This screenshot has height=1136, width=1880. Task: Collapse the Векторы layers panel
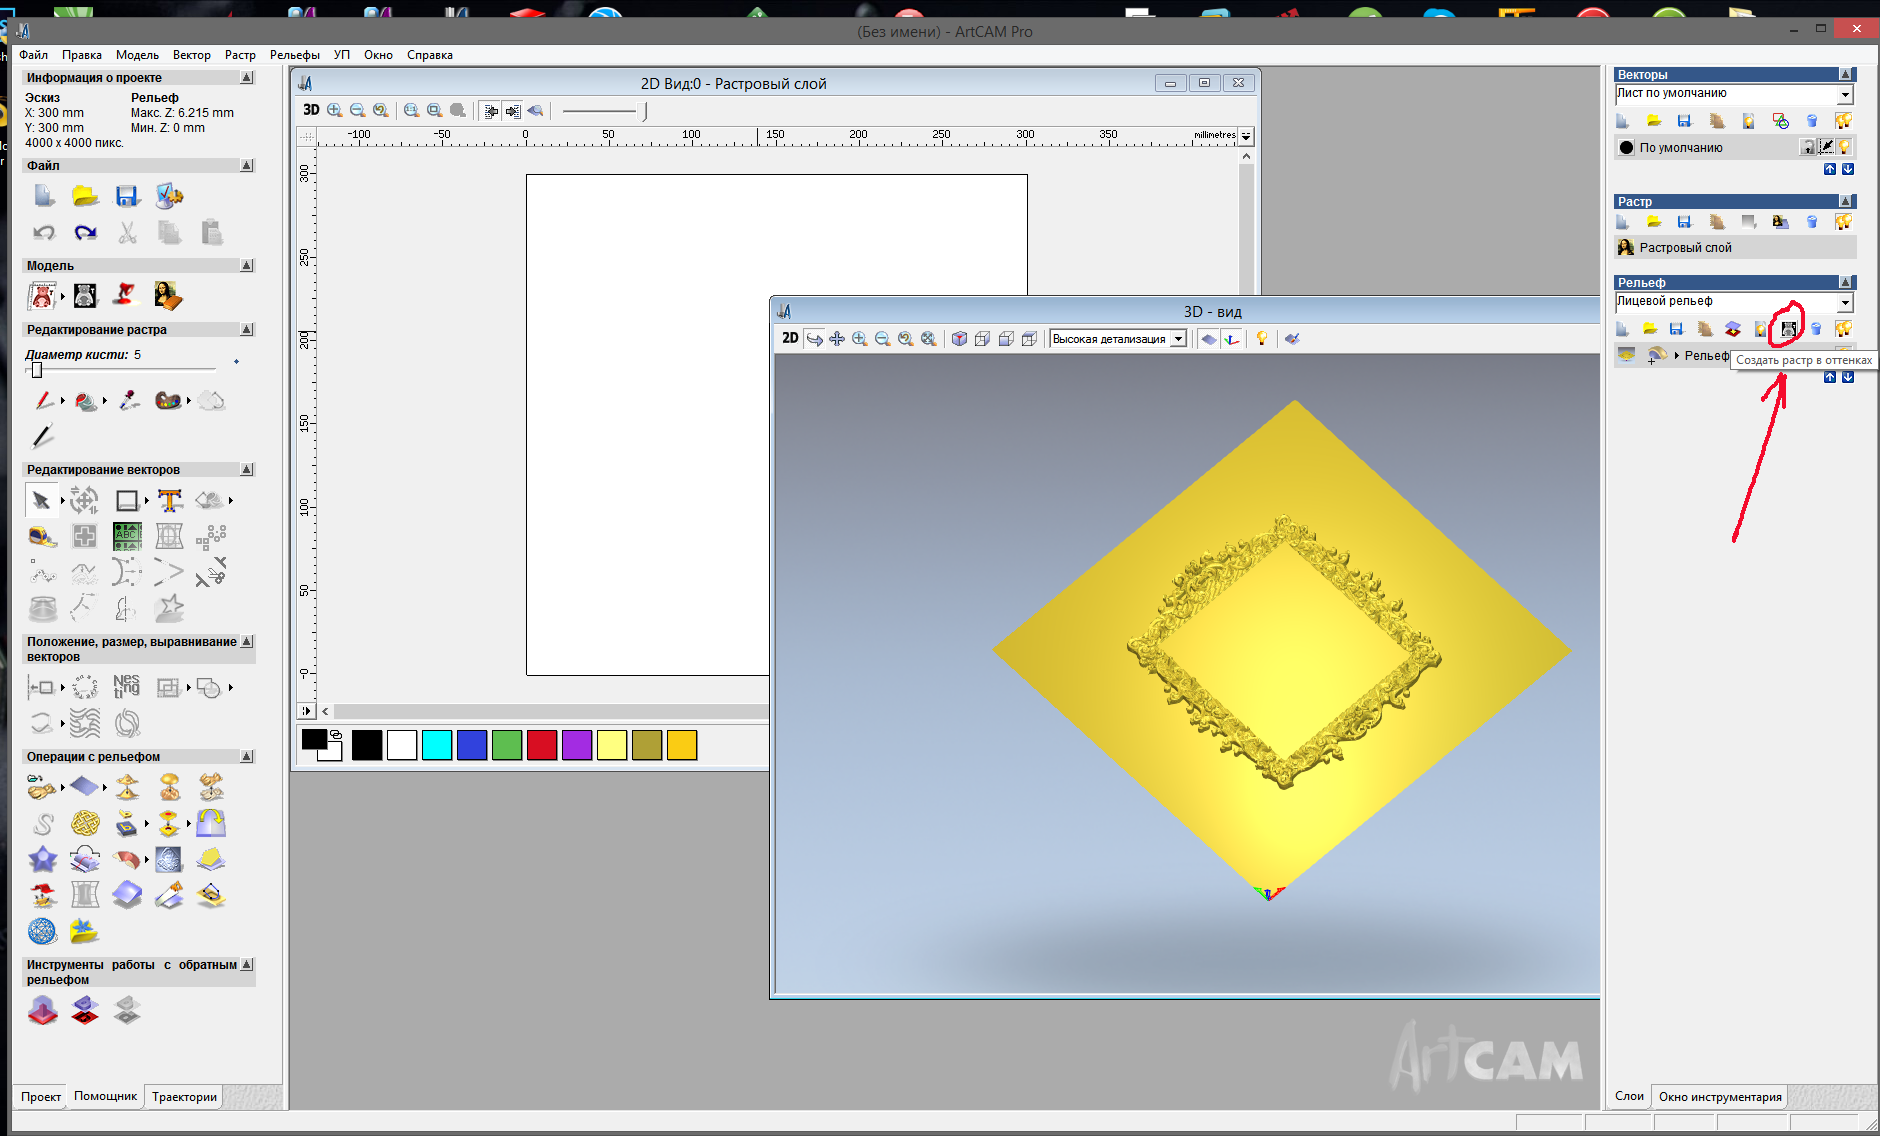1846,74
